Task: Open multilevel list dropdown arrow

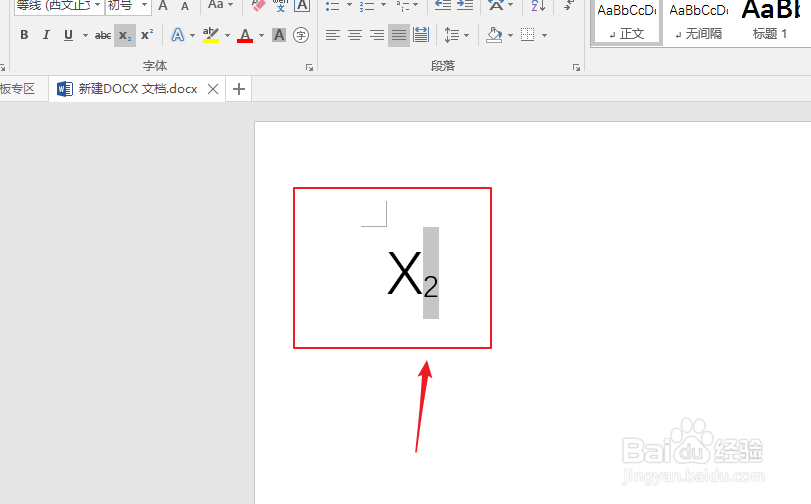Action: click(416, 5)
